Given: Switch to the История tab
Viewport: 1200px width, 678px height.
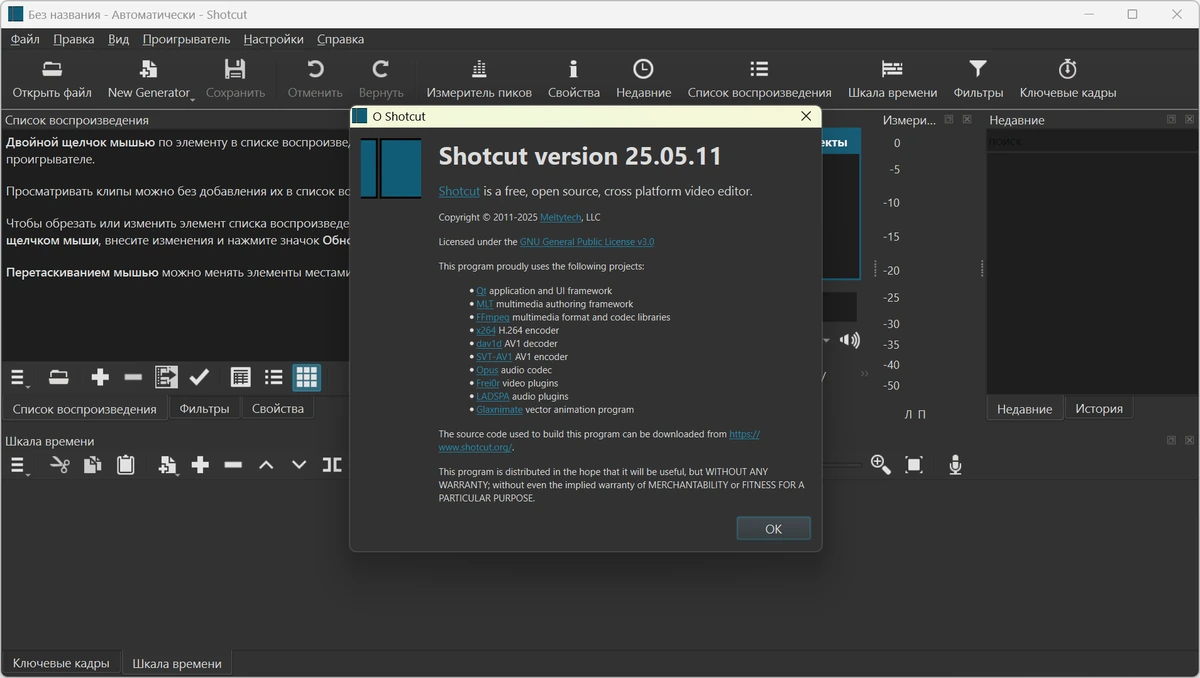Looking at the screenshot, I should [1099, 408].
